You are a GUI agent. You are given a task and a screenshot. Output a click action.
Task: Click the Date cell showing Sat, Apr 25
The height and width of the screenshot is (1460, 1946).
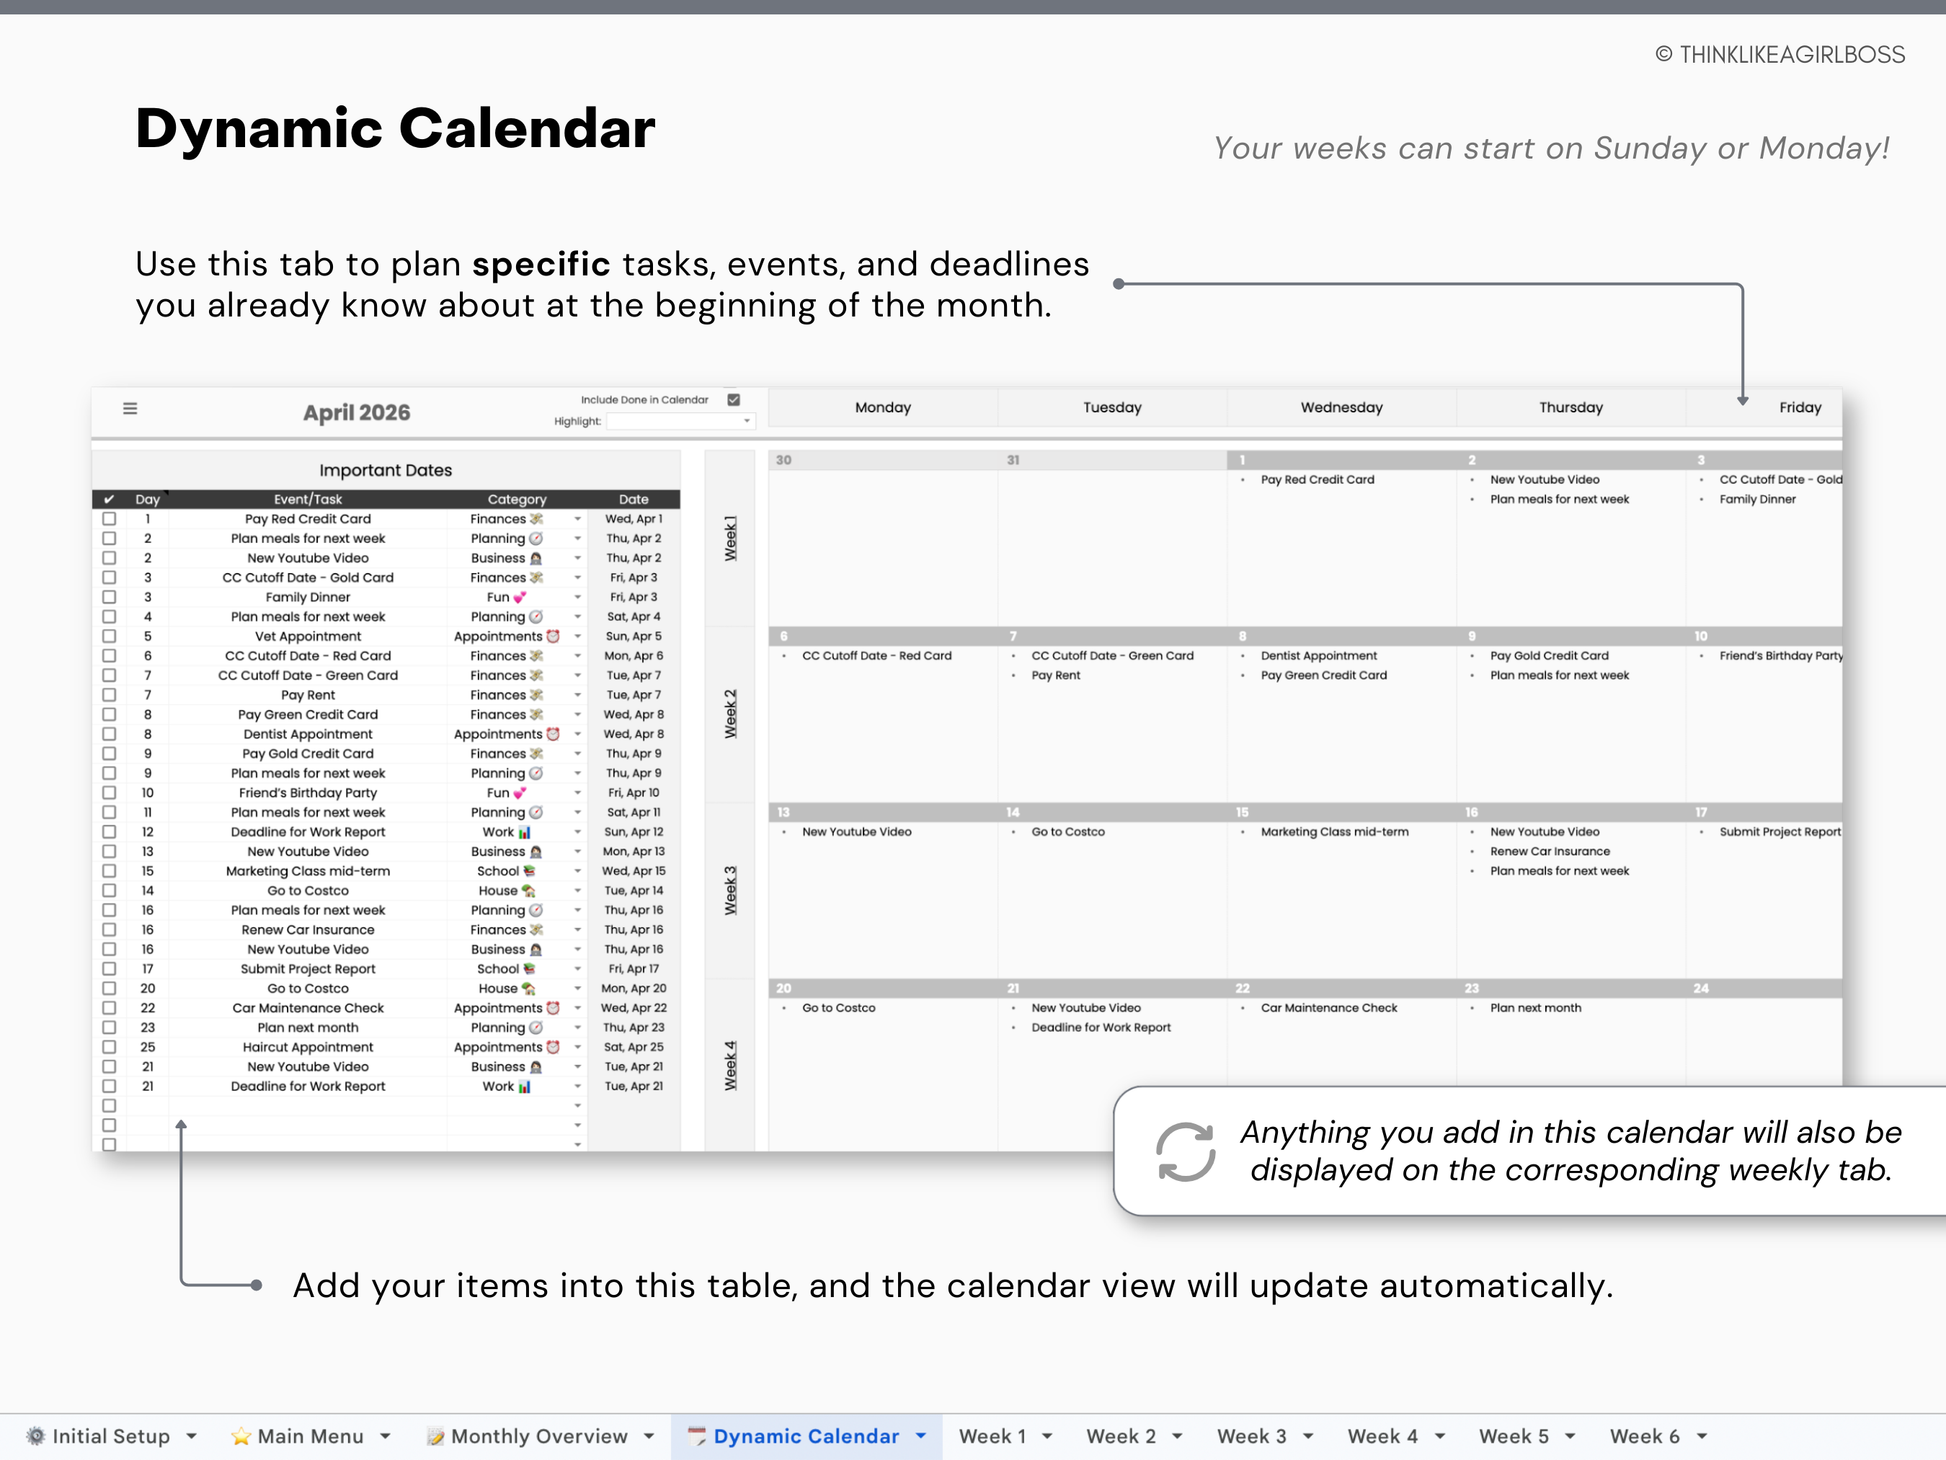coord(633,1047)
